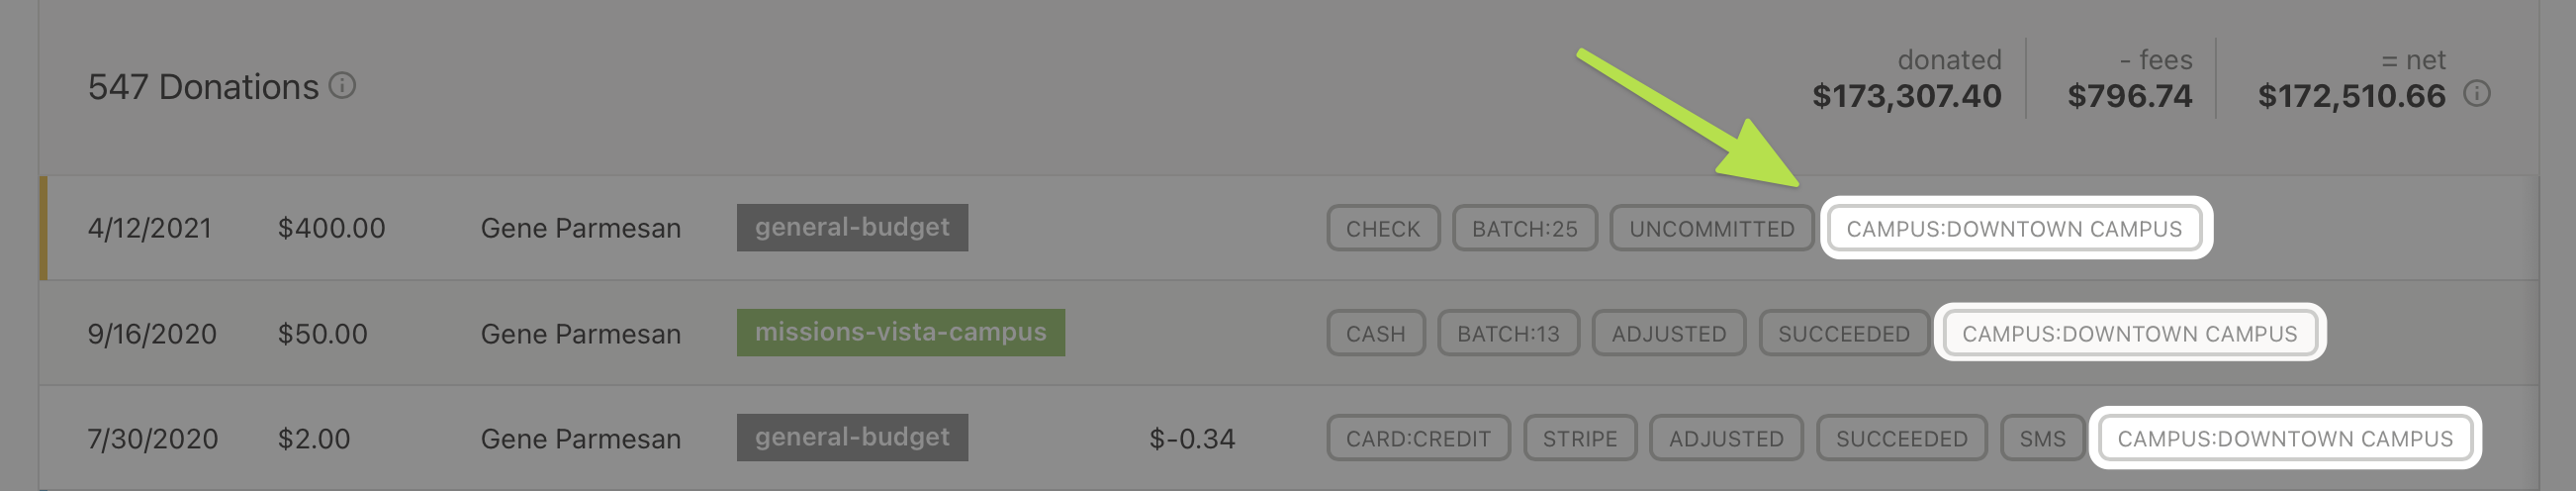Click the general-budget fund label on 4/12/2021 row

[x=851, y=228]
